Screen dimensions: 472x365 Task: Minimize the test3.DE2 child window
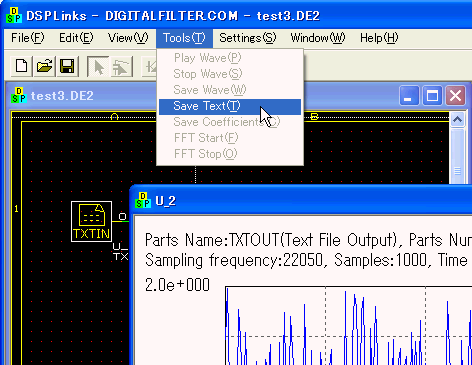coord(409,96)
